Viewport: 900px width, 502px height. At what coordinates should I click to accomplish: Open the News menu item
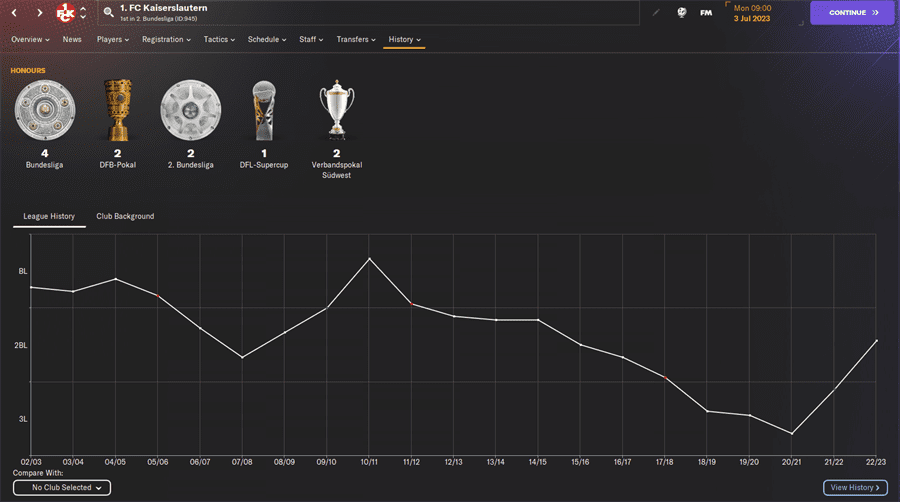pyautogui.click(x=72, y=40)
